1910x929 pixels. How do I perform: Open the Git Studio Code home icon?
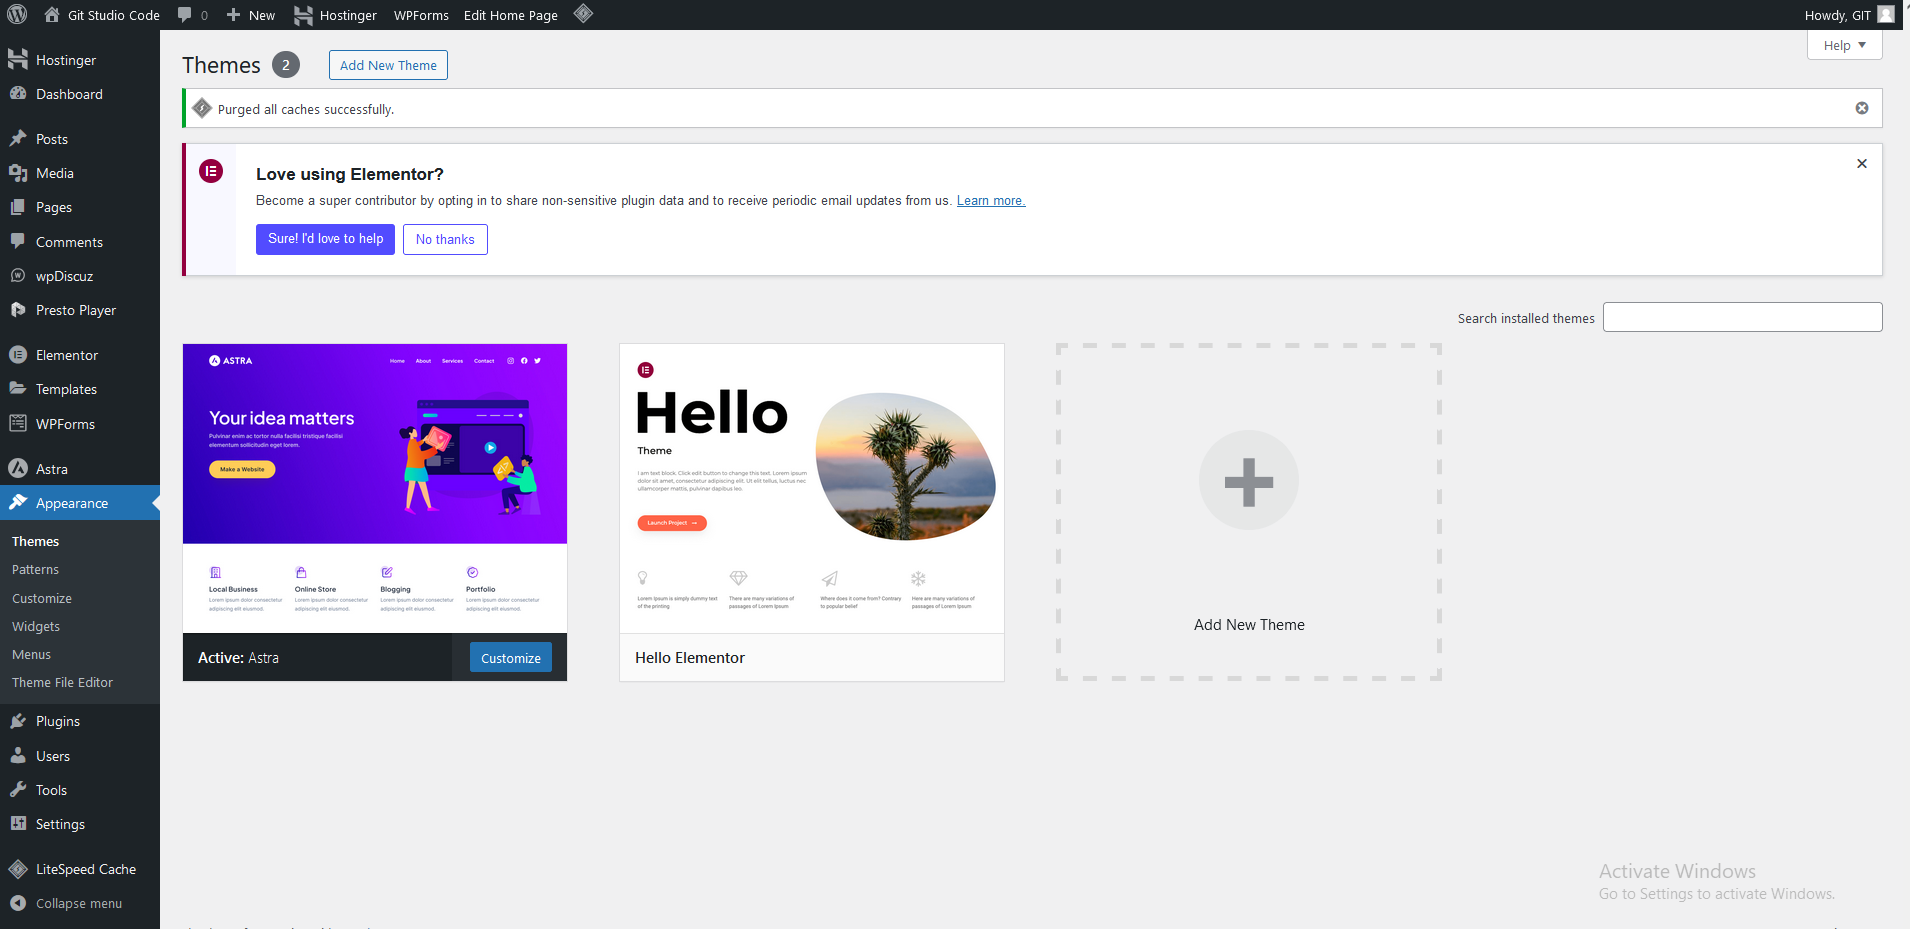52,15
